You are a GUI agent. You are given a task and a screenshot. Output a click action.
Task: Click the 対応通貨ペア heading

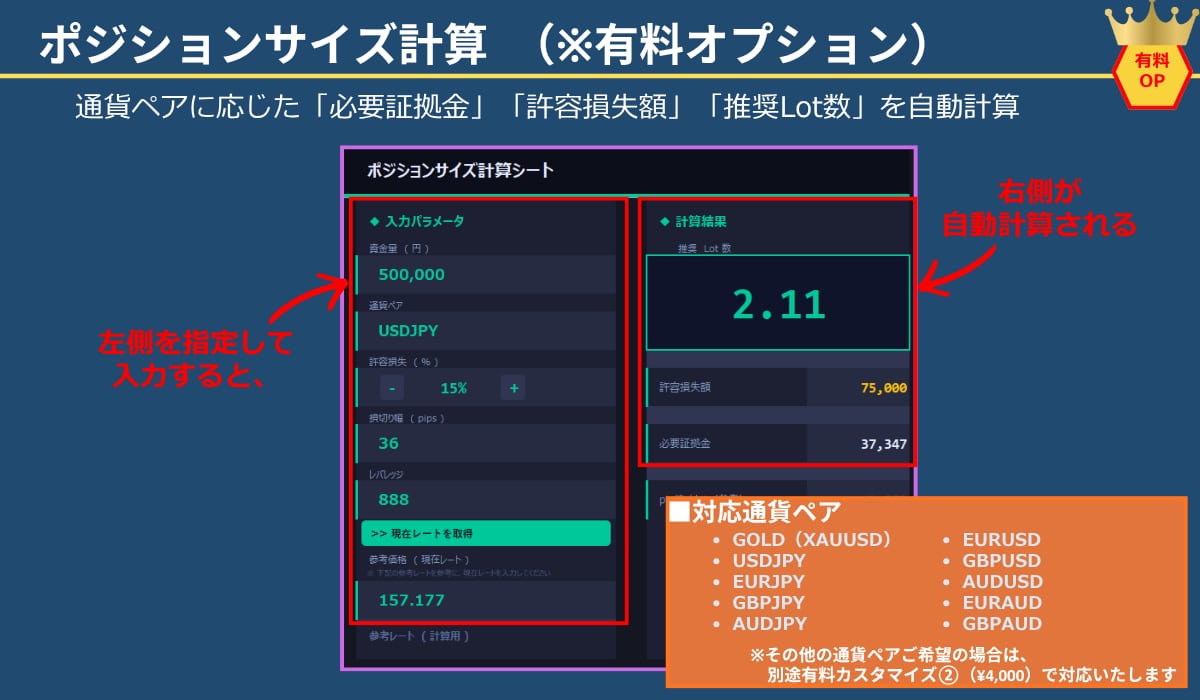pos(755,513)
